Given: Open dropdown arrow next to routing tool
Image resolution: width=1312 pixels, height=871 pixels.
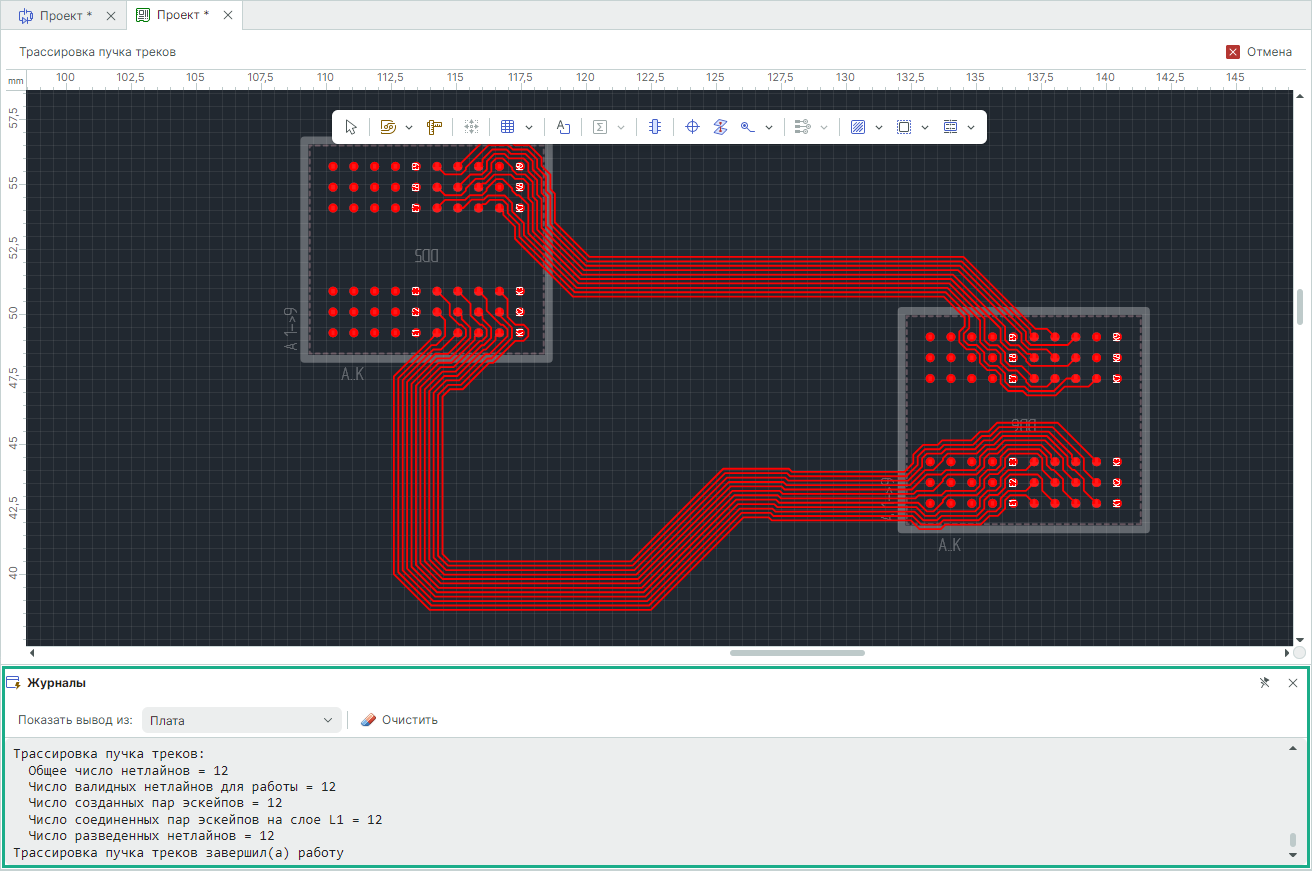Looking at the screenshot, I should click(x=410, y=127).
